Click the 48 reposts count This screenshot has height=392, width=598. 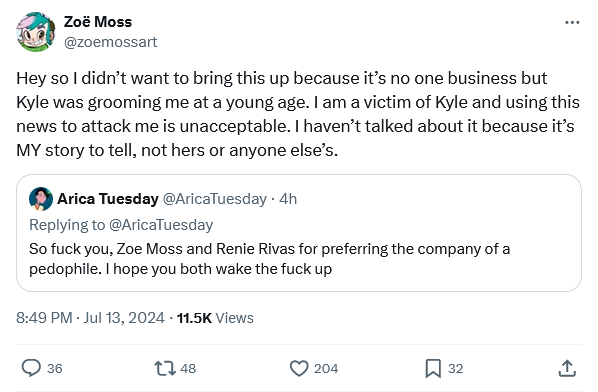coord(188,368)
